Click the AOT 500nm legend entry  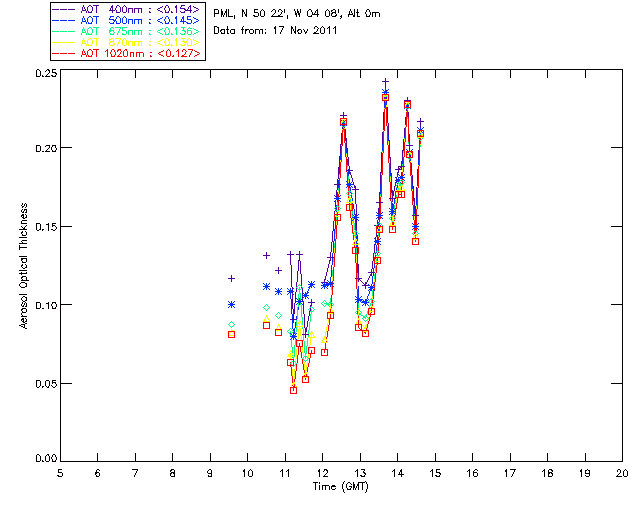(126, 20)
